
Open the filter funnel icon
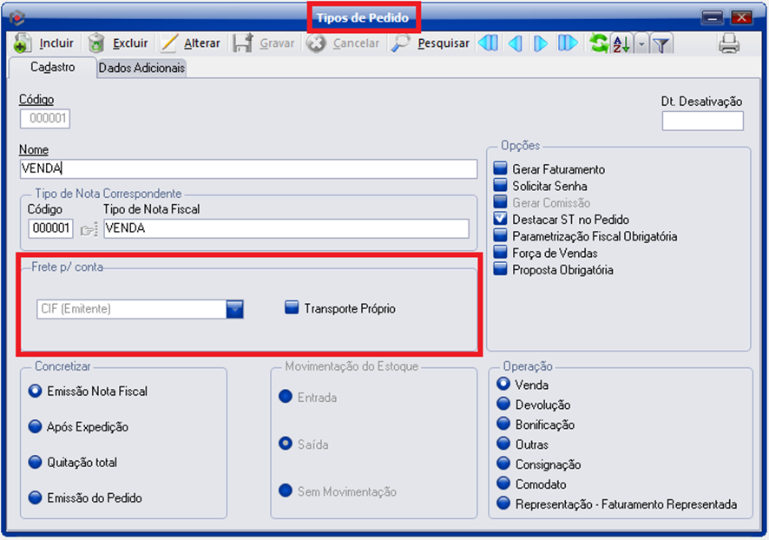point(662,44)
